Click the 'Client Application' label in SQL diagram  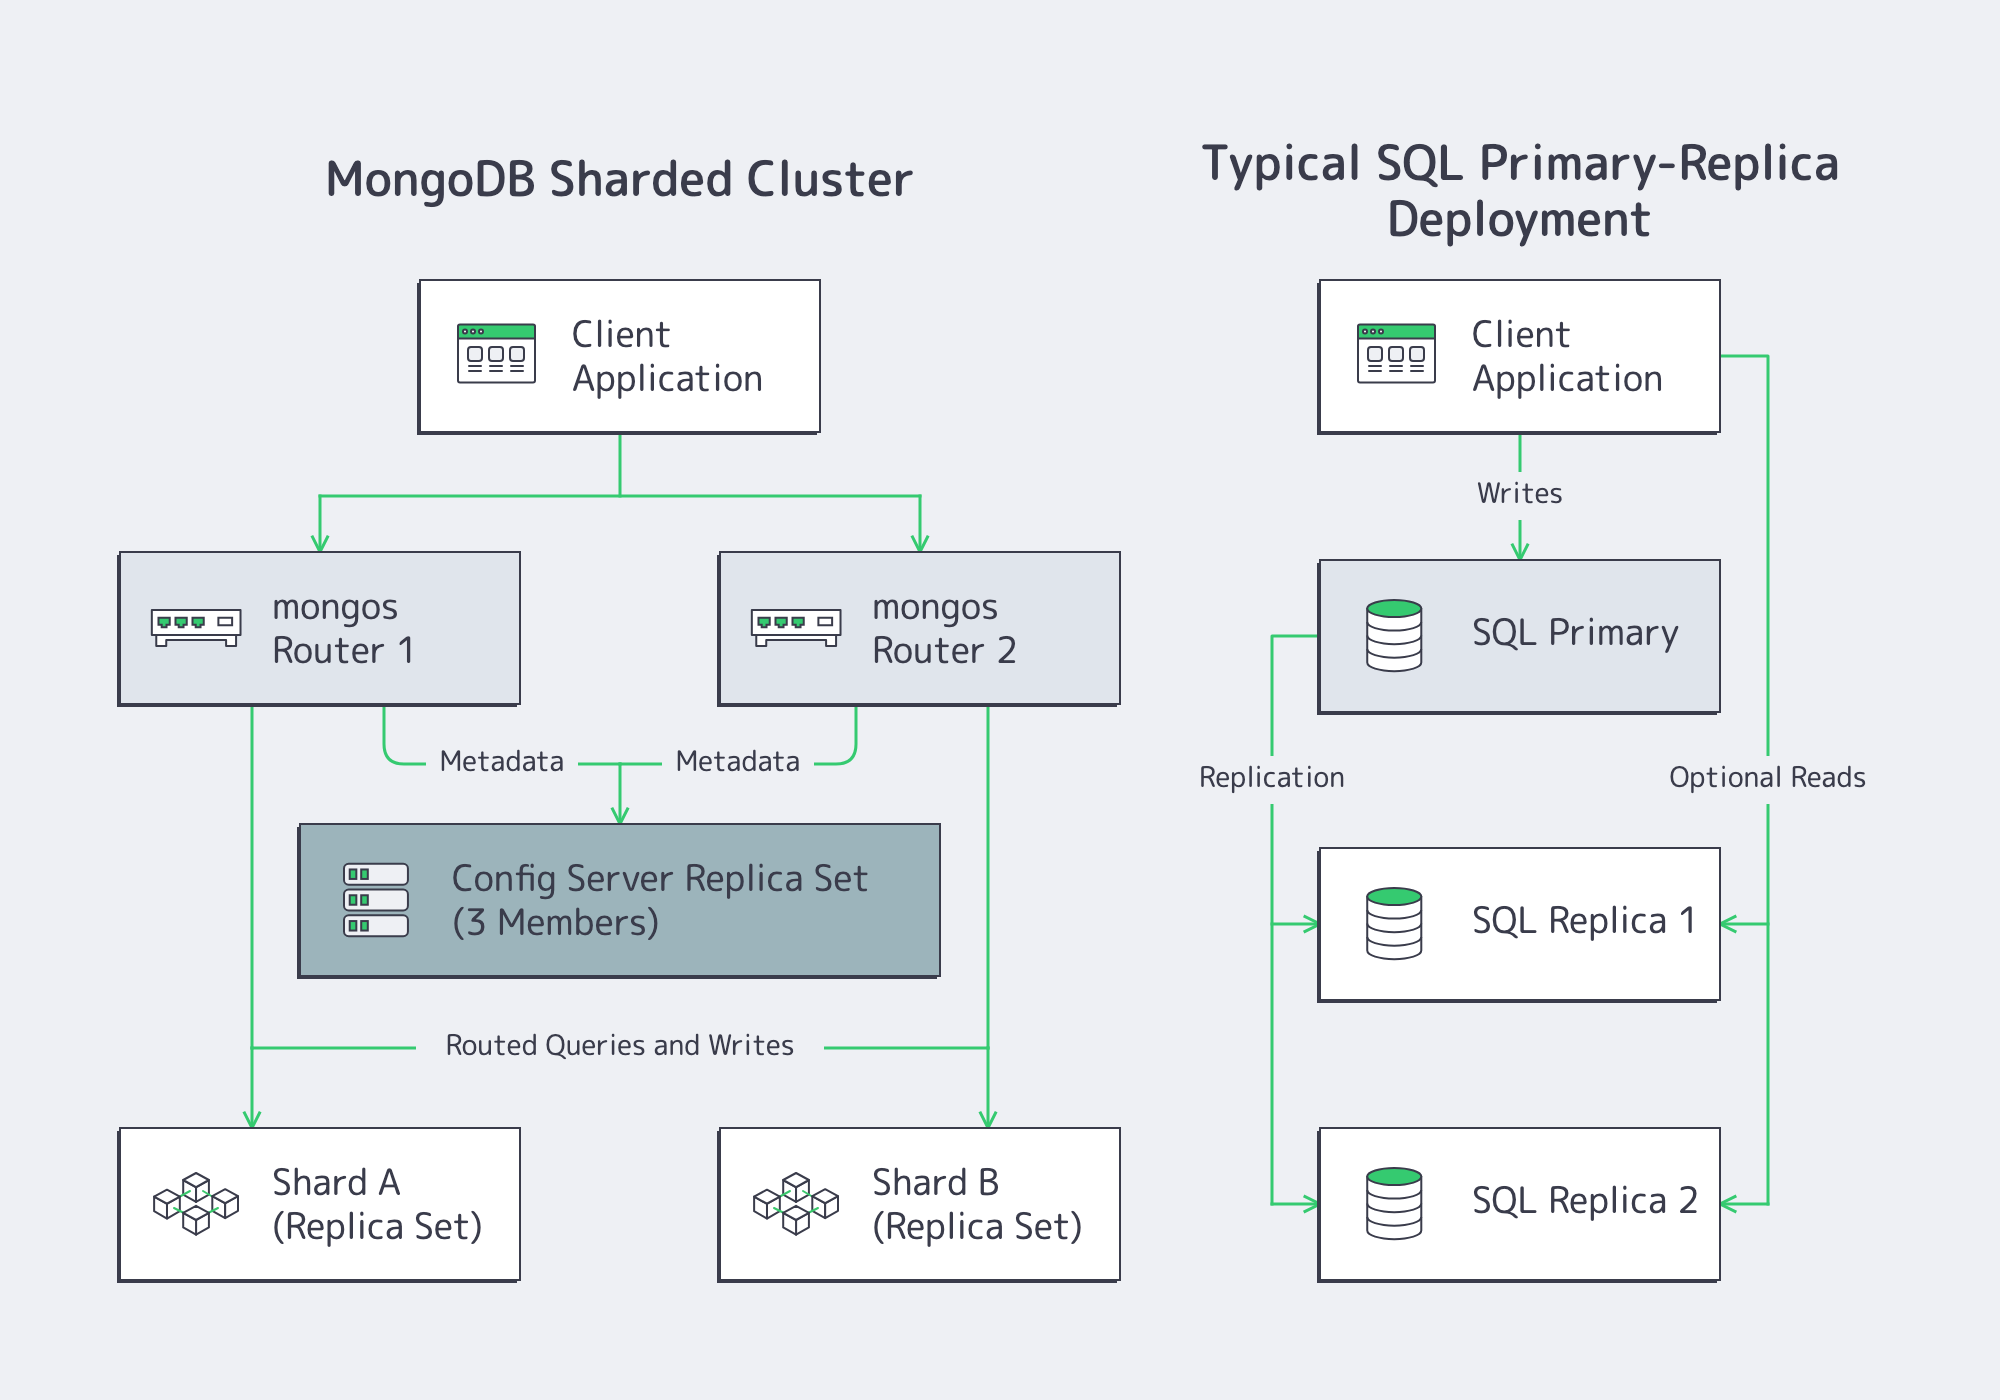(x=1567, y=356)
